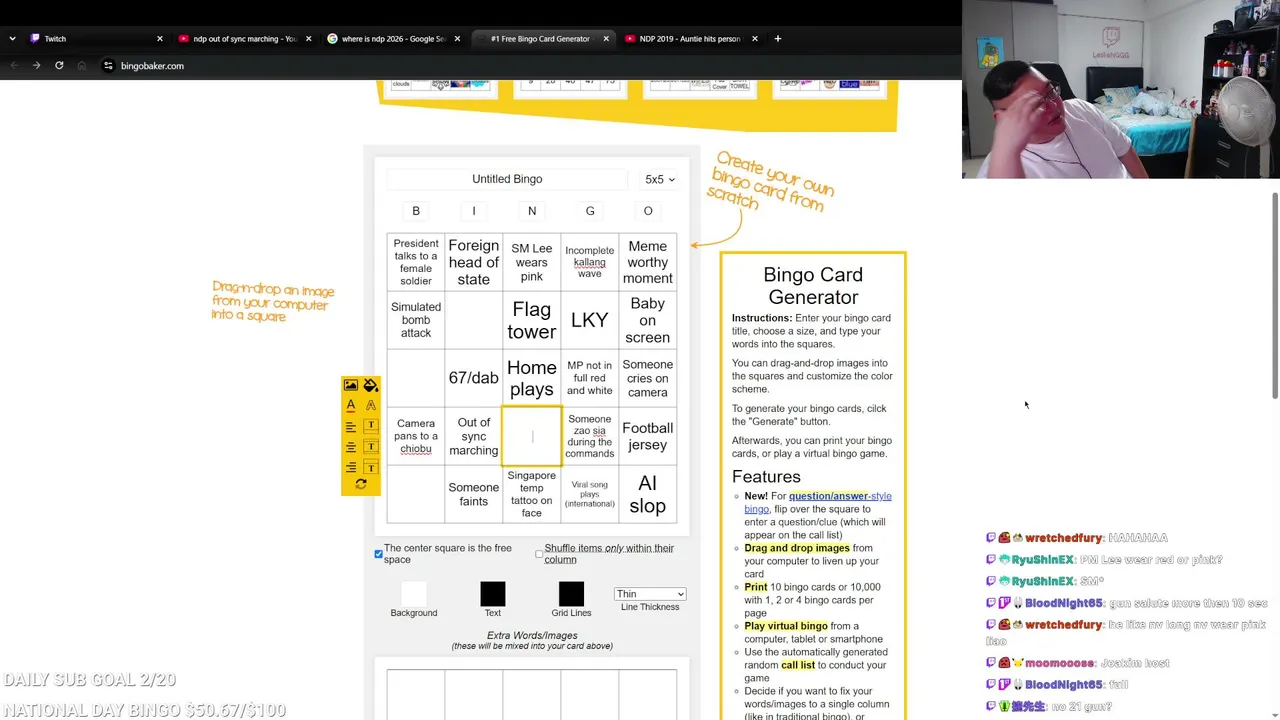Flip the square using circular arrows icon

coord(361,484)
